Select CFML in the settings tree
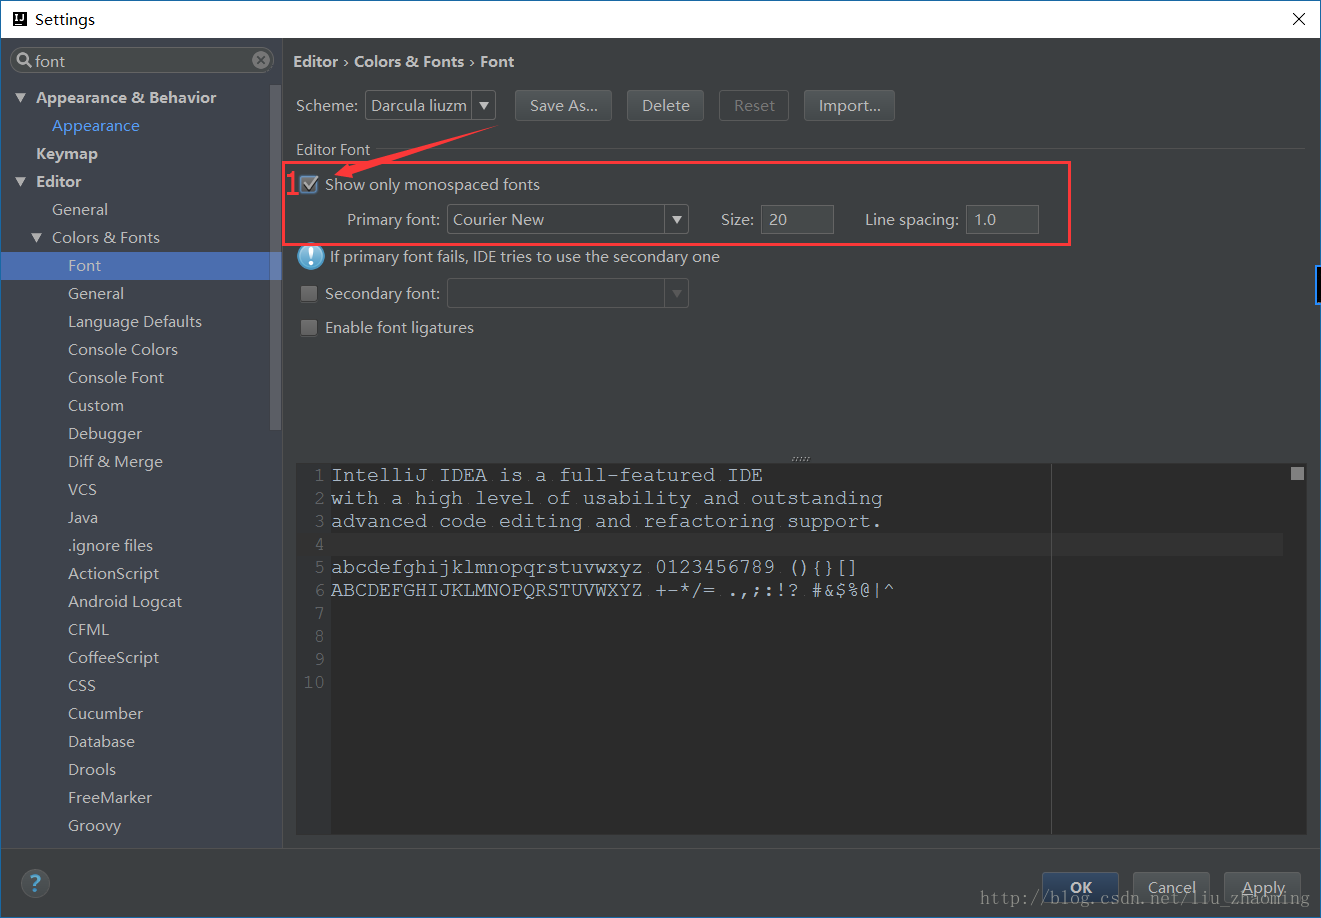 click(x=88, y=629)
